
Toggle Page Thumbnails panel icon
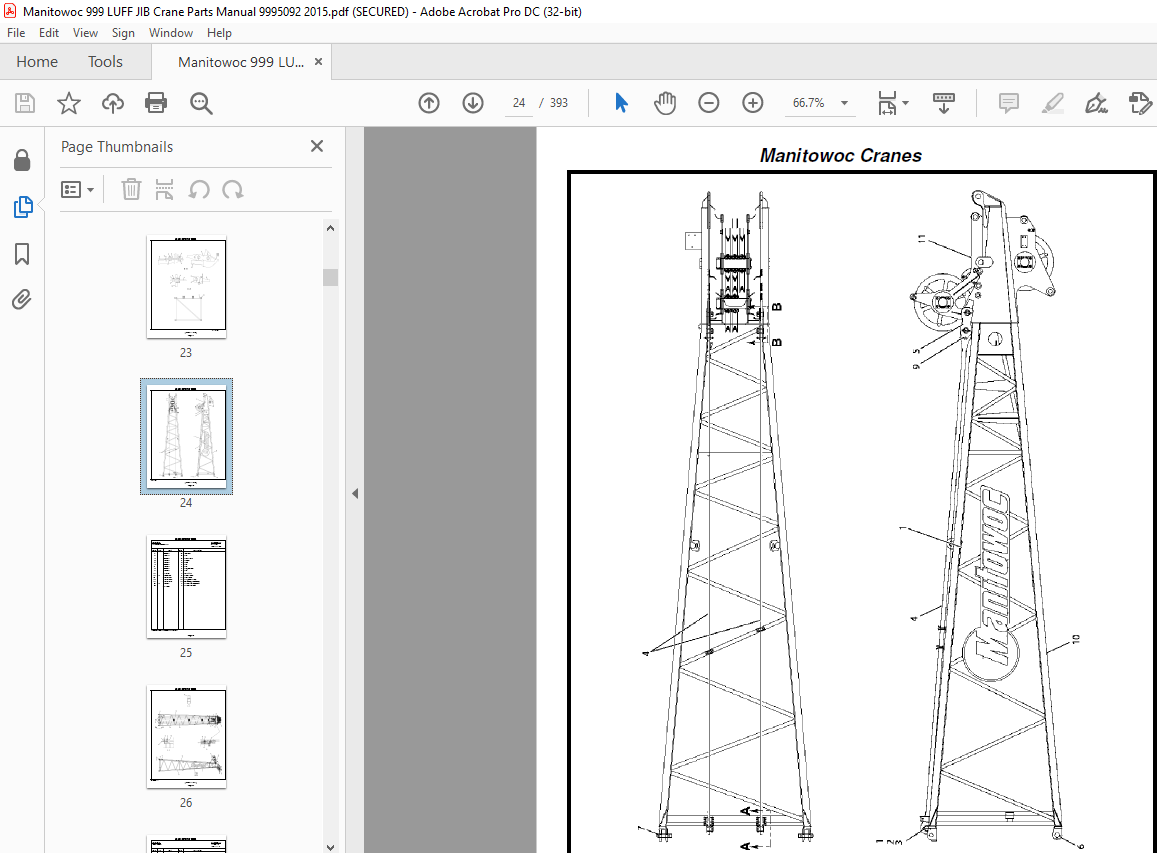(23, 207)
